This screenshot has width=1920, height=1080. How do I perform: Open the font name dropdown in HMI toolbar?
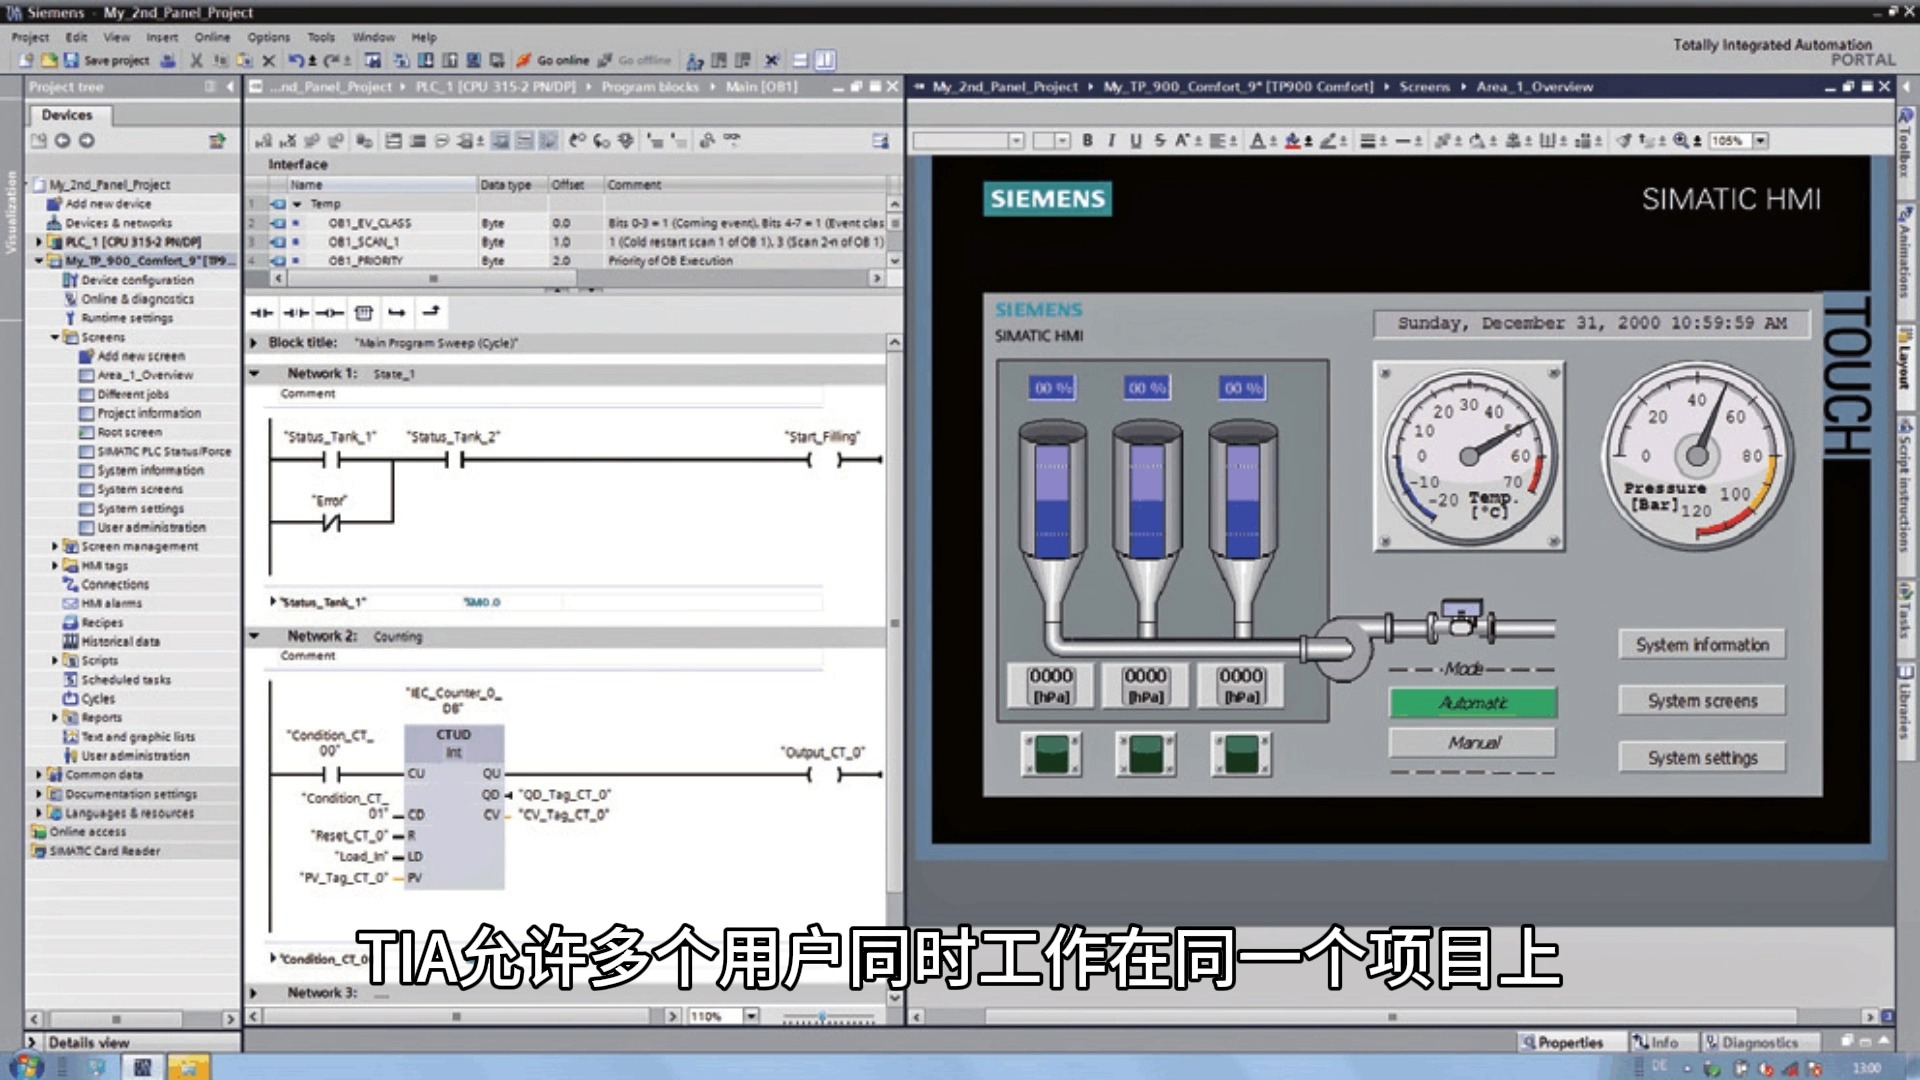1016,141
